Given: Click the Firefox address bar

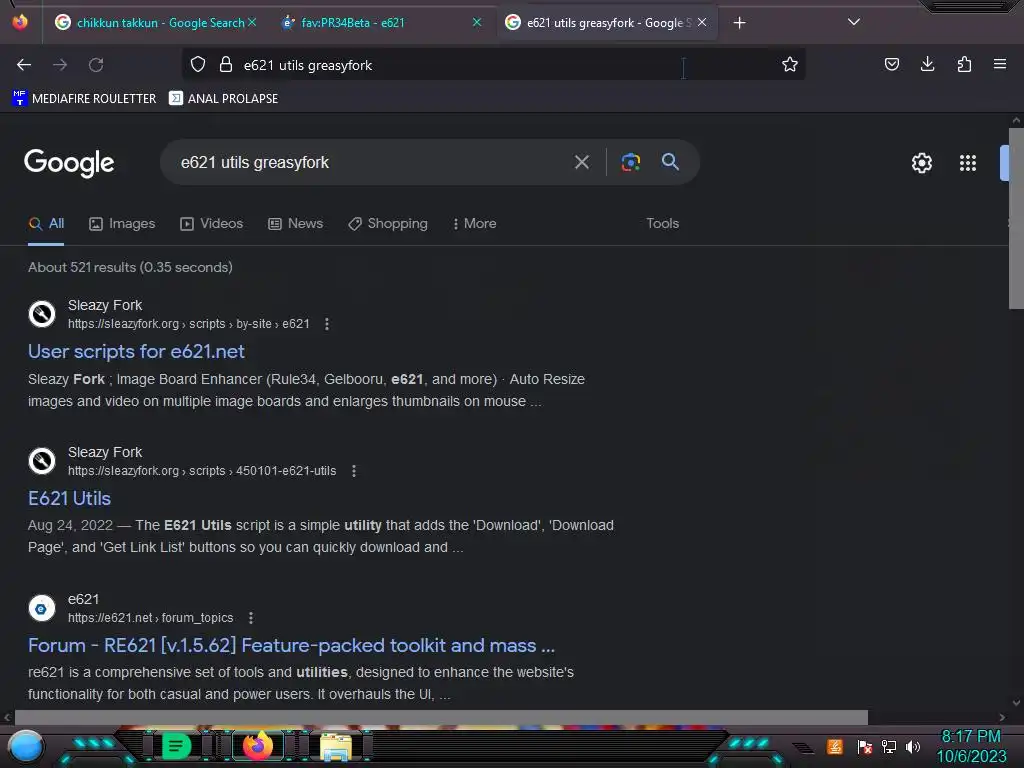Looking at the screenshot, I should (493, 65).
